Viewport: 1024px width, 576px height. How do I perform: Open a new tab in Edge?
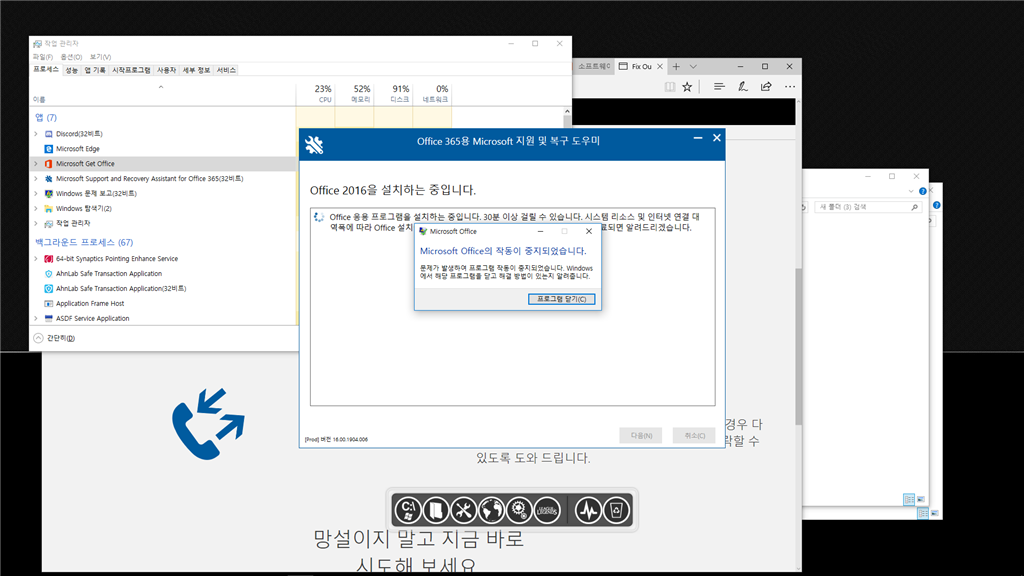676,67
